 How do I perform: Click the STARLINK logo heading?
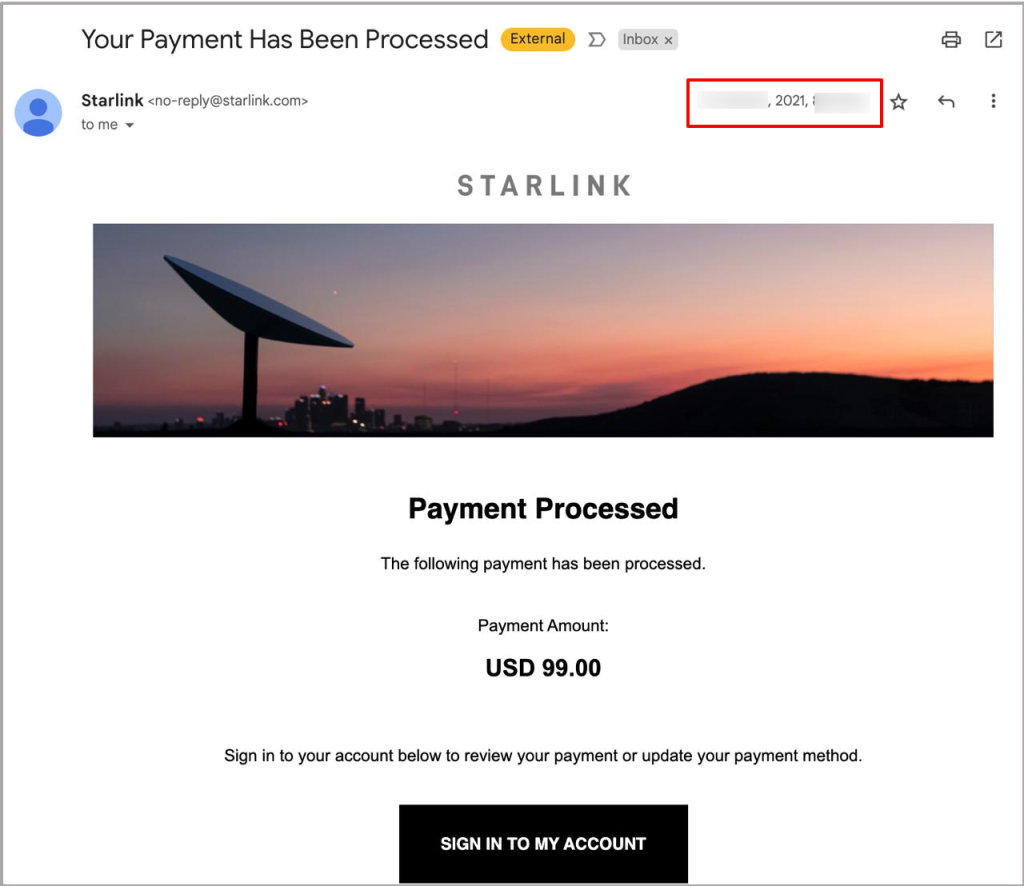(544, 186)
